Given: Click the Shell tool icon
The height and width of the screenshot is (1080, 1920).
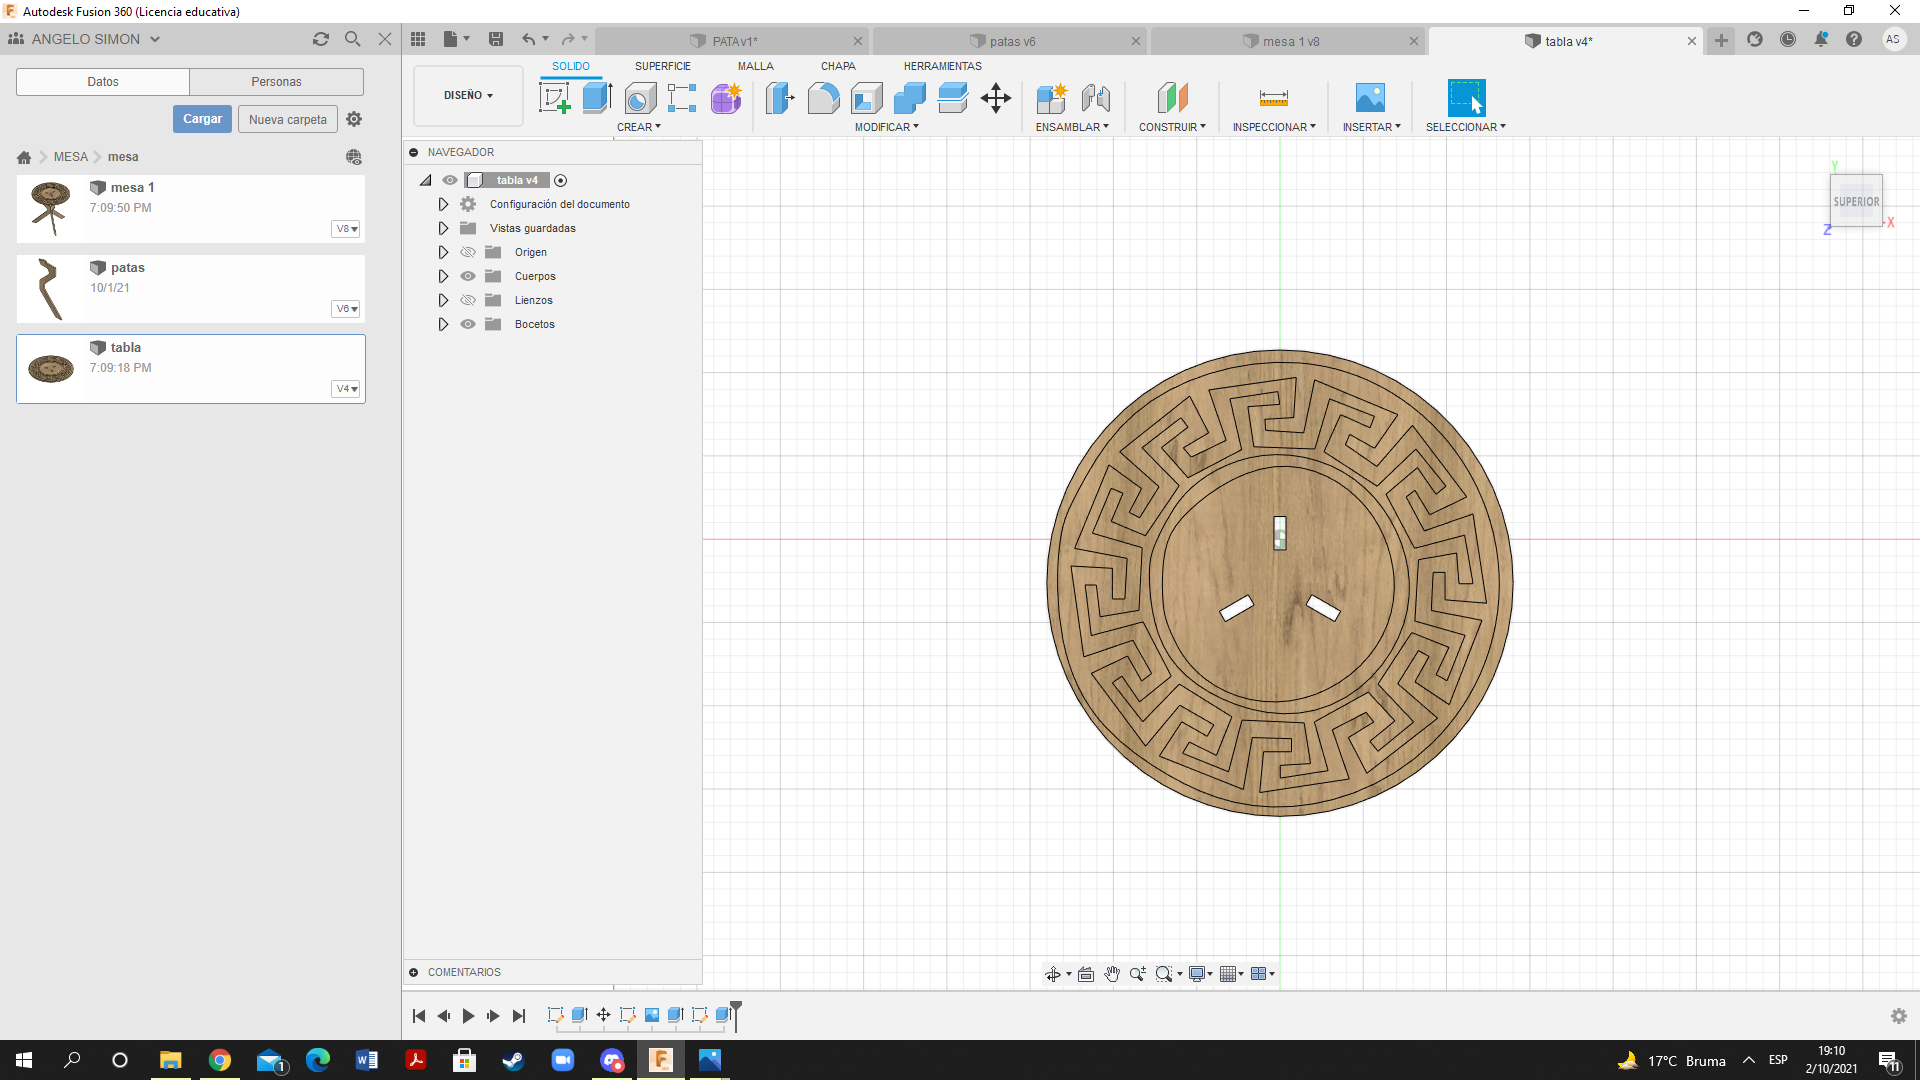Looking at the screenshot, I should click(867, 98).
